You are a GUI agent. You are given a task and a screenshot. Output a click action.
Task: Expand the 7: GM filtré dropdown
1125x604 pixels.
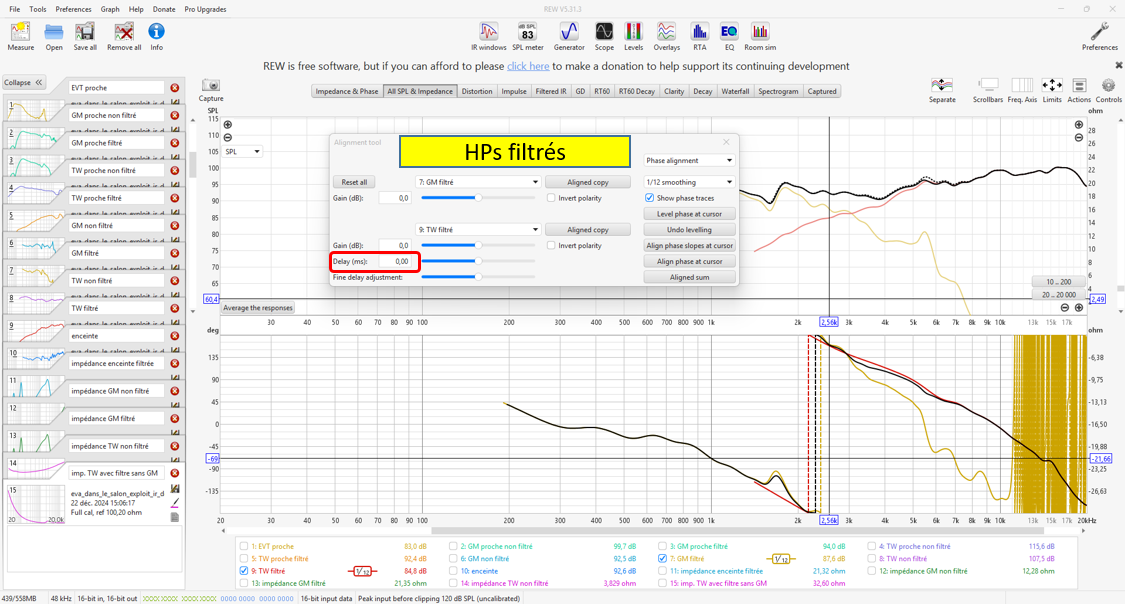(x=477, y=182)
